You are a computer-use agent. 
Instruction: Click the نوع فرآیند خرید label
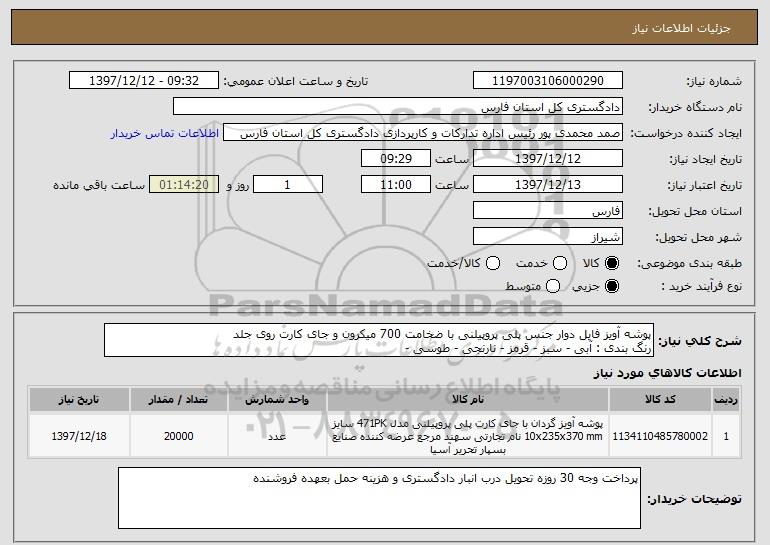click(701, 286)
